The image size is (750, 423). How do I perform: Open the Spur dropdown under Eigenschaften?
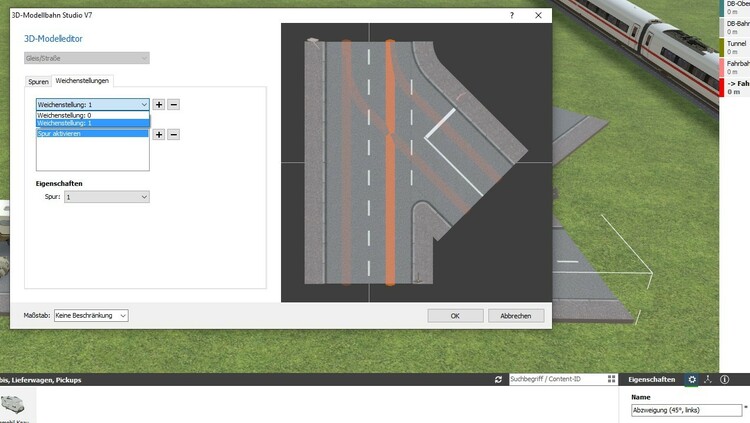click(x=107, y=197)
